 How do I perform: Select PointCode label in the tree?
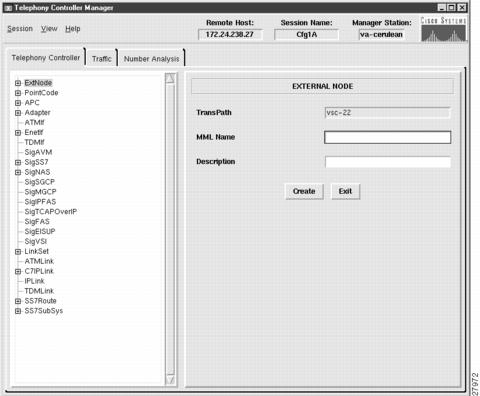coord(41,93)
